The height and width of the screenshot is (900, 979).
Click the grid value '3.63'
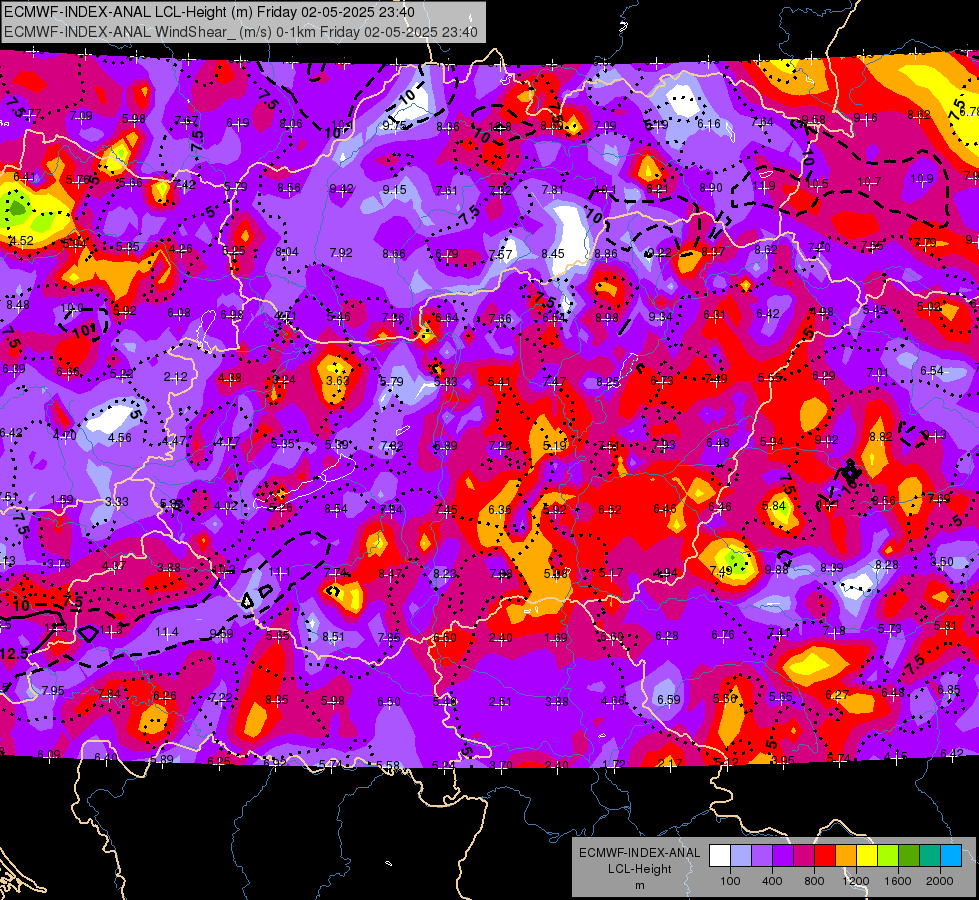pyautogui.click(x=338, y=380)
